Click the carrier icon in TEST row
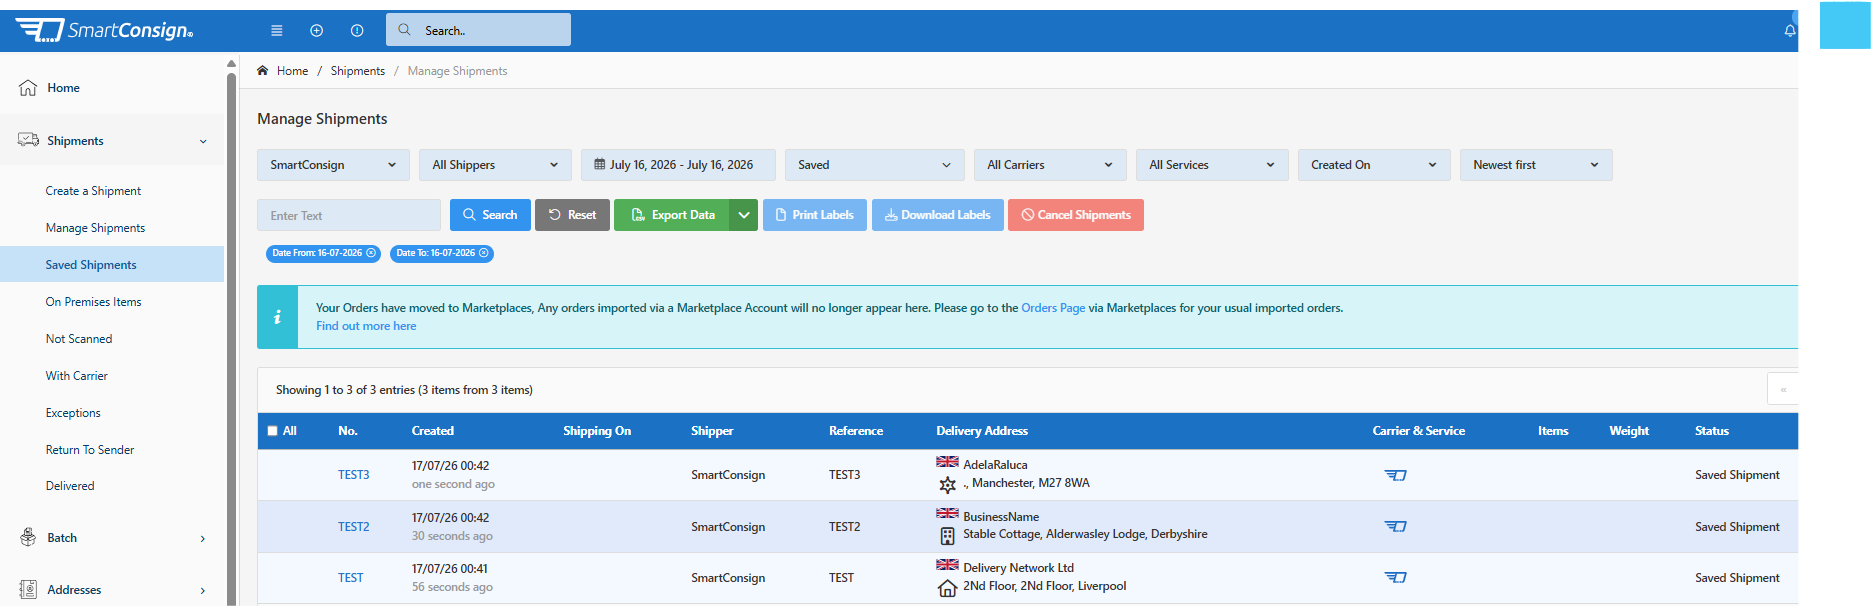The width and height of the screenshot is (1872, 606). (x=1395, y=578)
